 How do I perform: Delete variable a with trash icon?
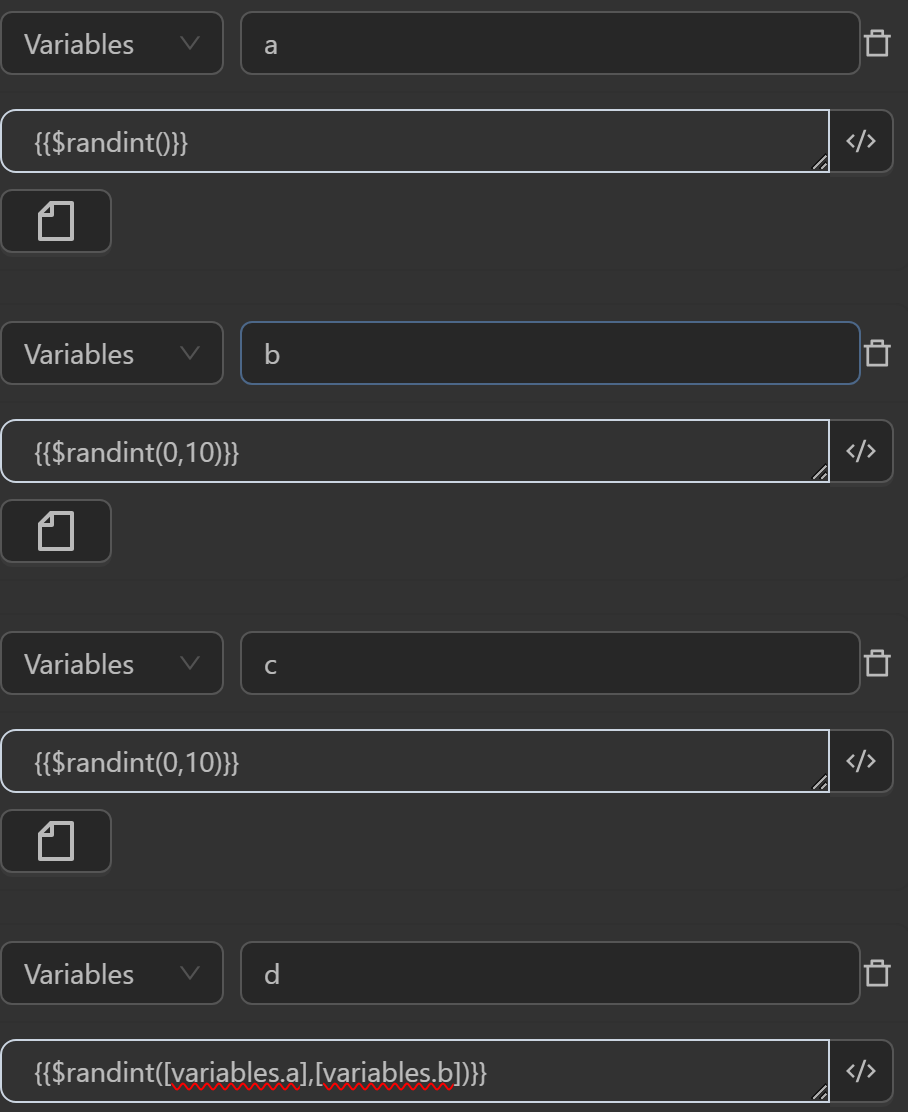pos(877,43)
